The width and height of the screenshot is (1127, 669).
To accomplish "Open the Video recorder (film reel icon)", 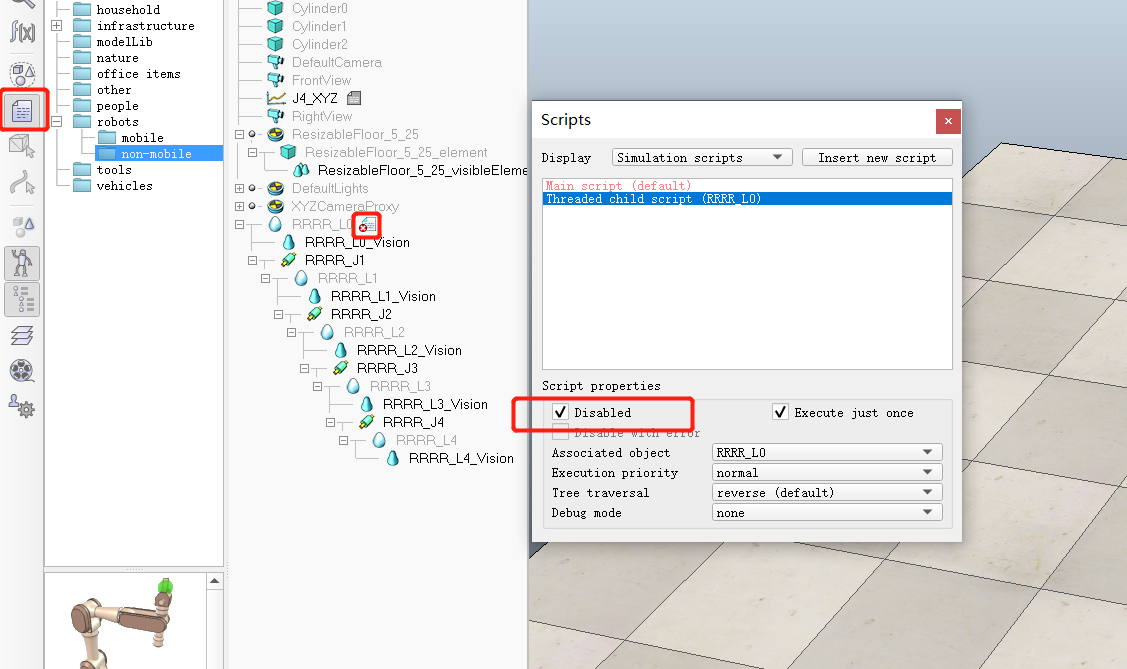I will (x=24, y=370).
